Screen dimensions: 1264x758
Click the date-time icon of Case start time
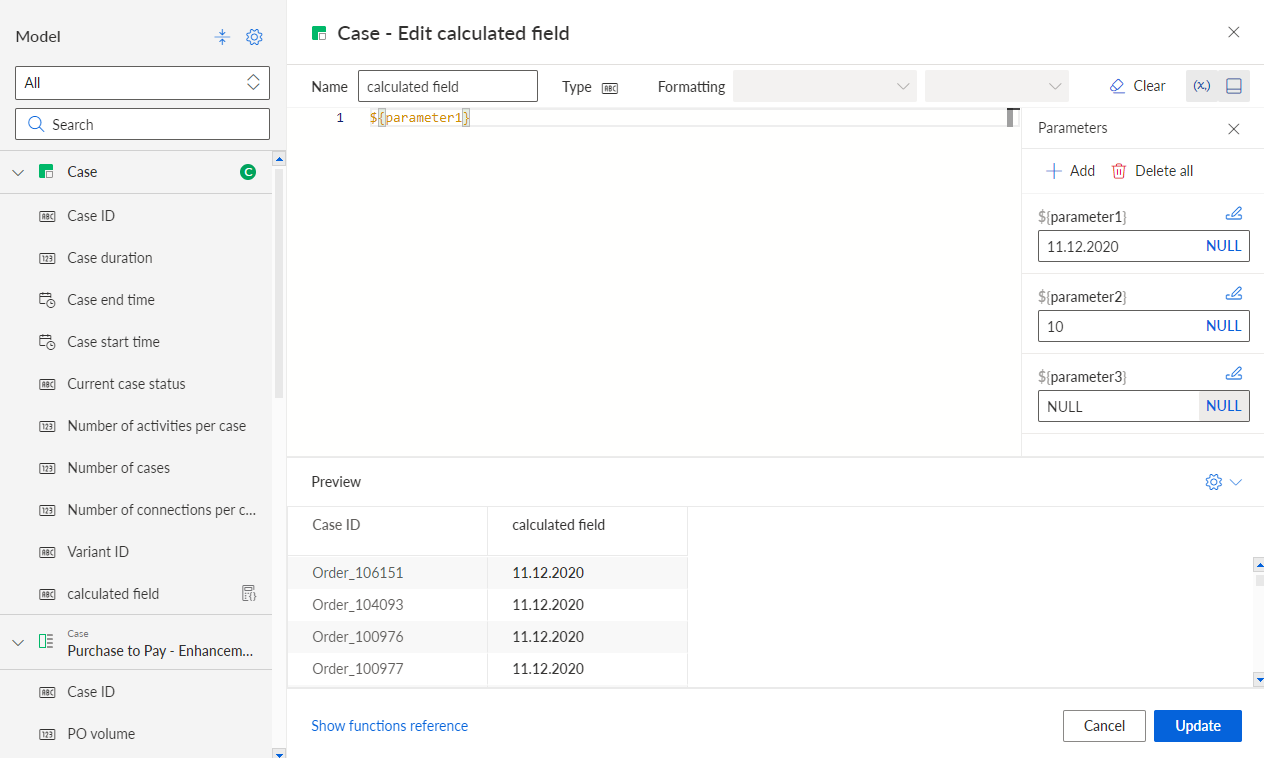tap(47, 342)
